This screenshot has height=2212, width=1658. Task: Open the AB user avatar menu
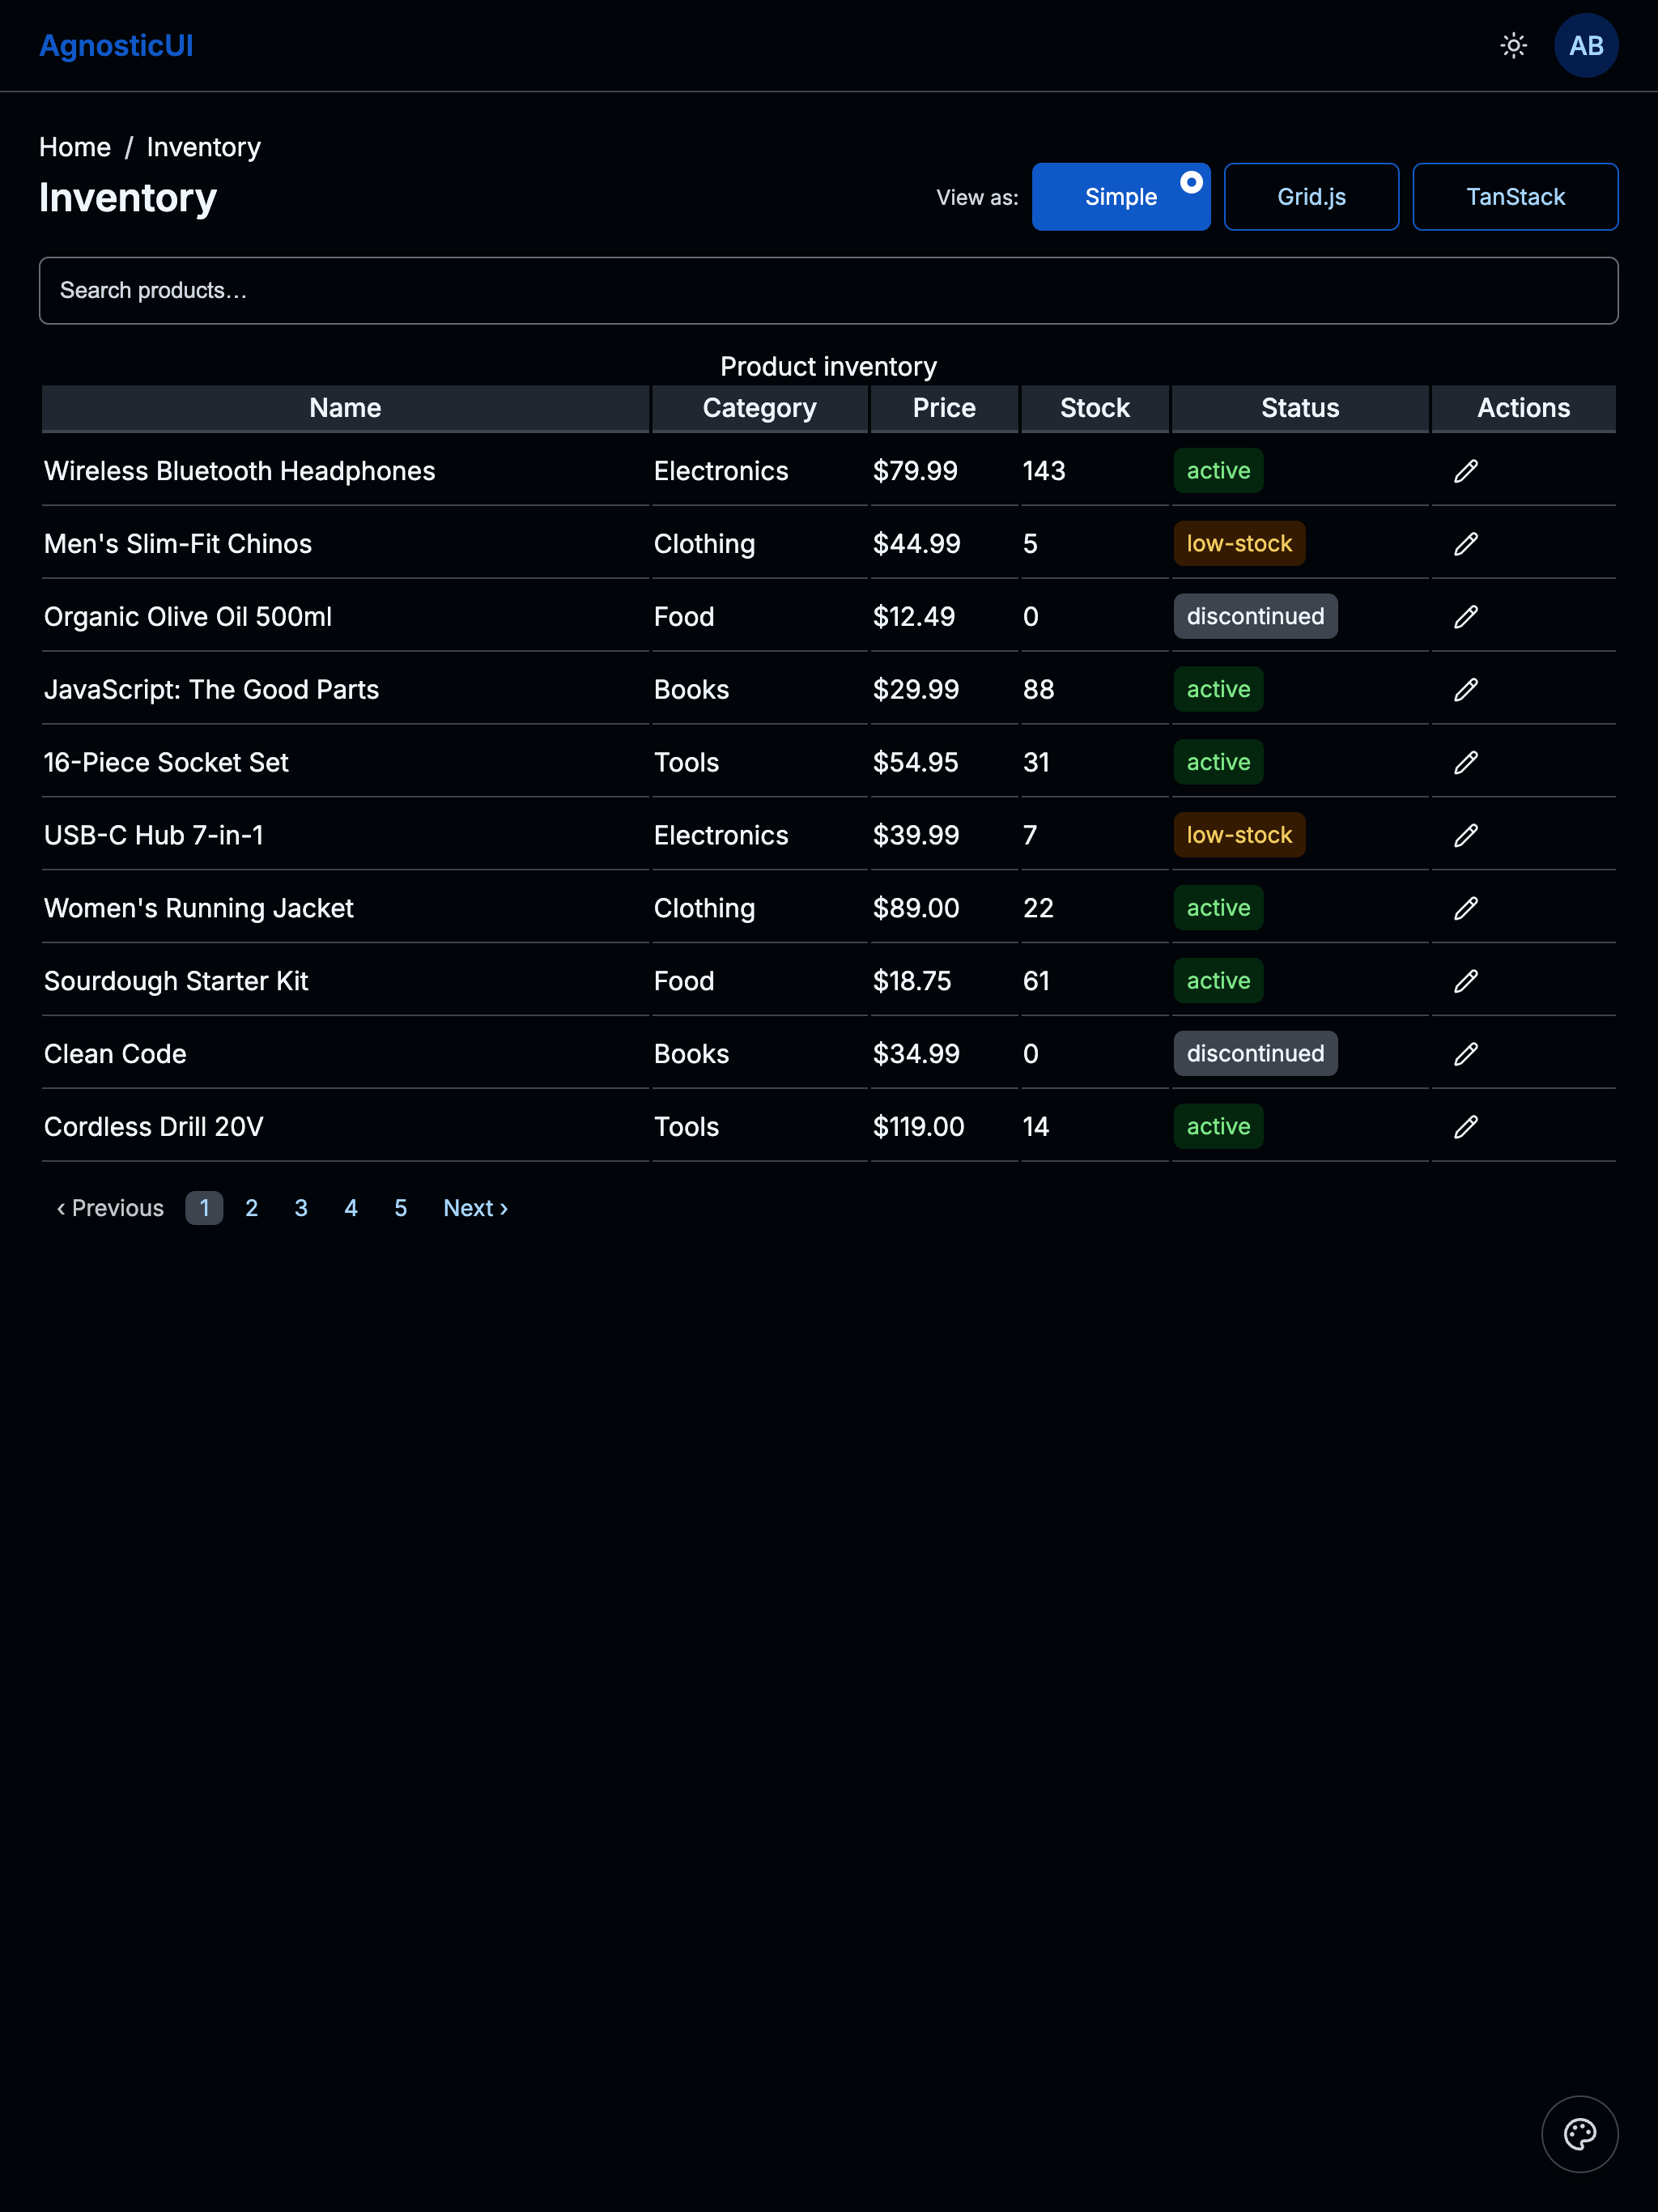(1586, 45)
